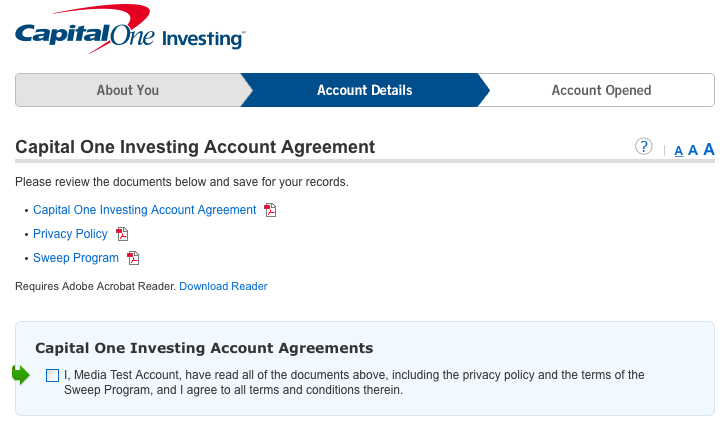Select the medium text size A

coord(692,151)
